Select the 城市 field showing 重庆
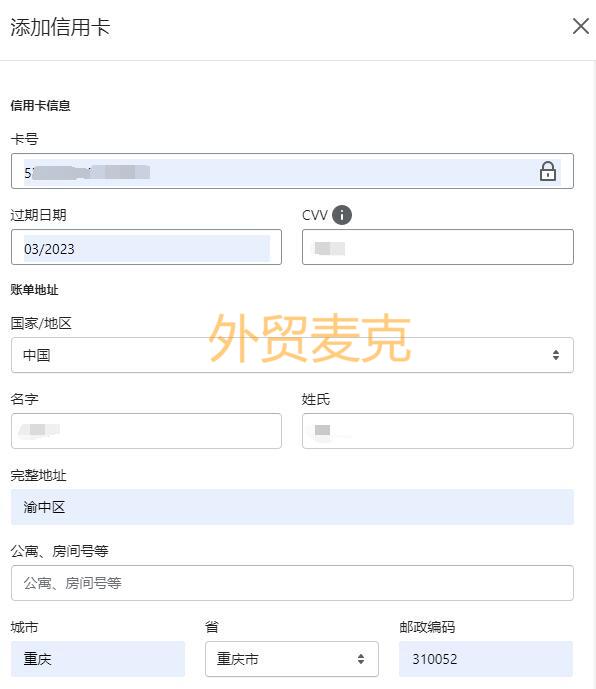This screenshot has height=689, width=596. (x=98, y=659)
